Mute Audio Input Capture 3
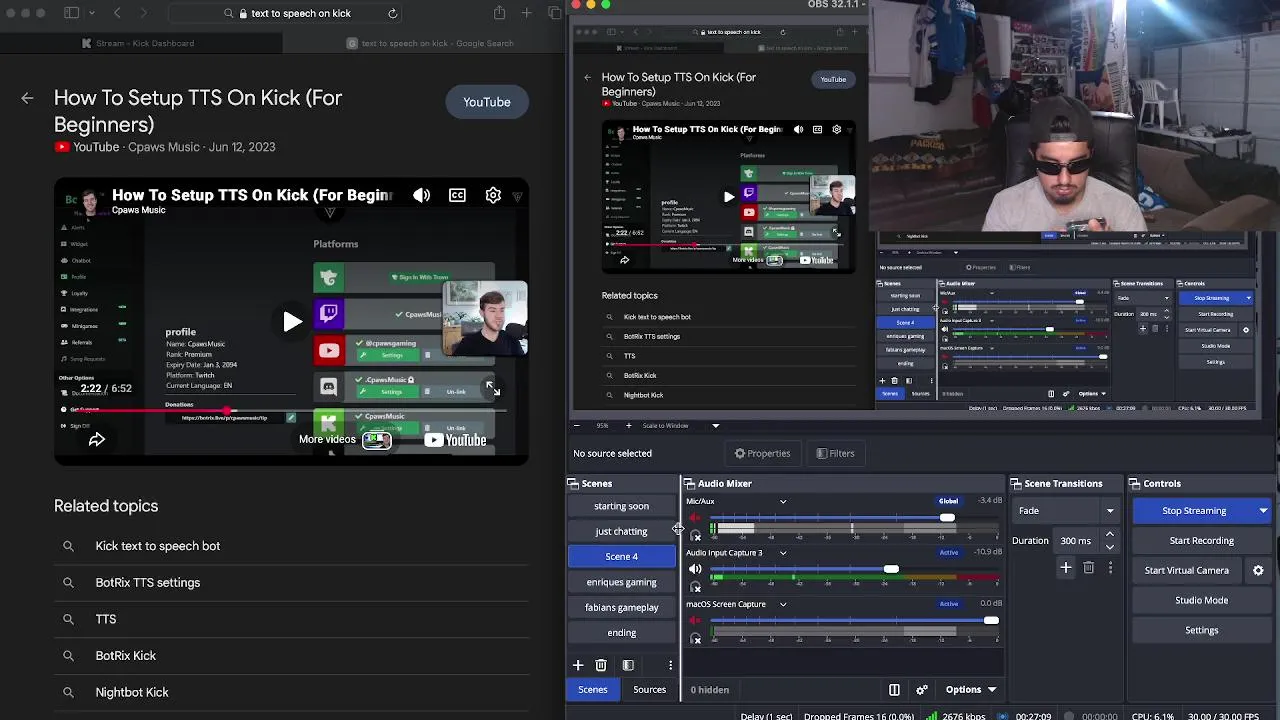This screenshot has width=1280, height=720. click(695, 569)
